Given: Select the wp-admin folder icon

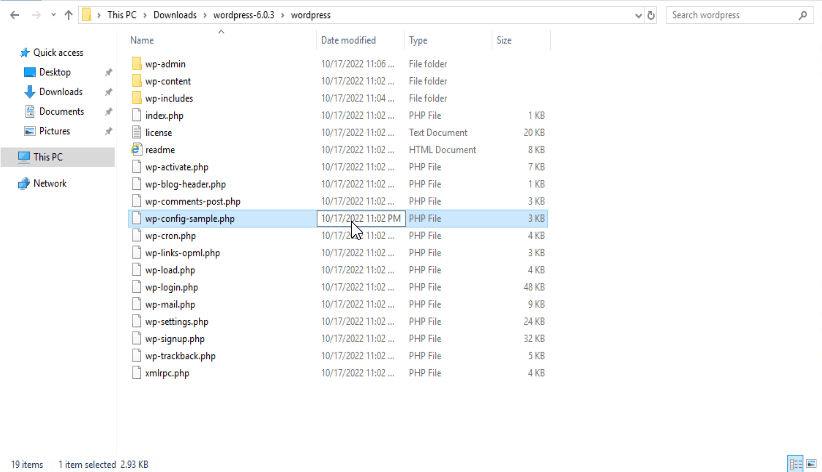Looking at the screenshot, I should (x=136, y=64).
